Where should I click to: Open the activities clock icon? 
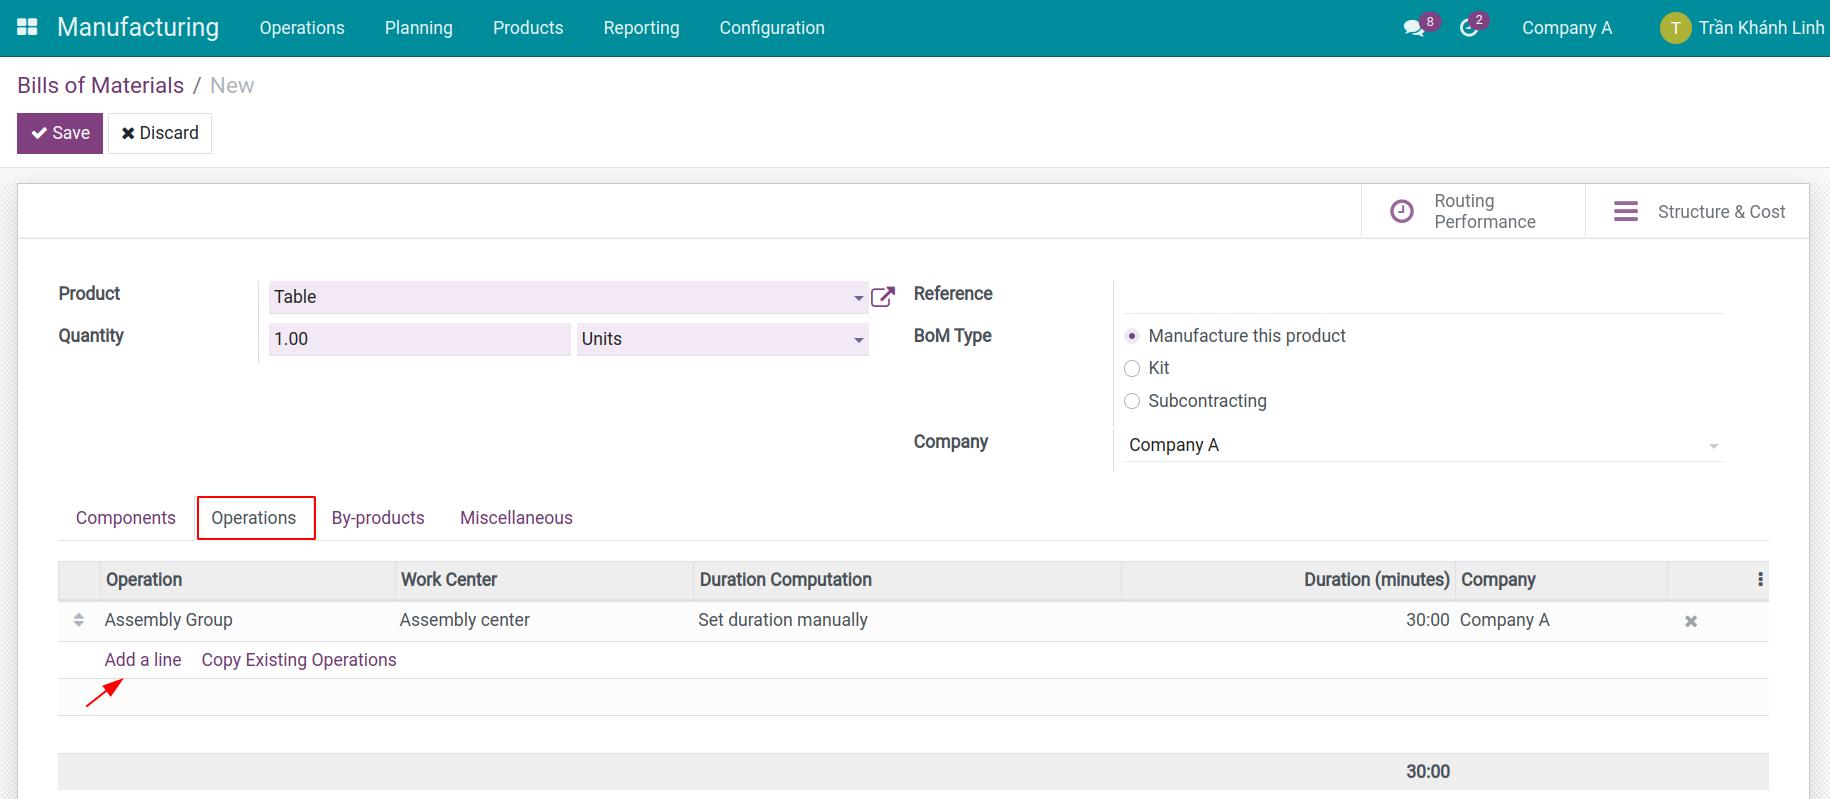[1468, 28]
